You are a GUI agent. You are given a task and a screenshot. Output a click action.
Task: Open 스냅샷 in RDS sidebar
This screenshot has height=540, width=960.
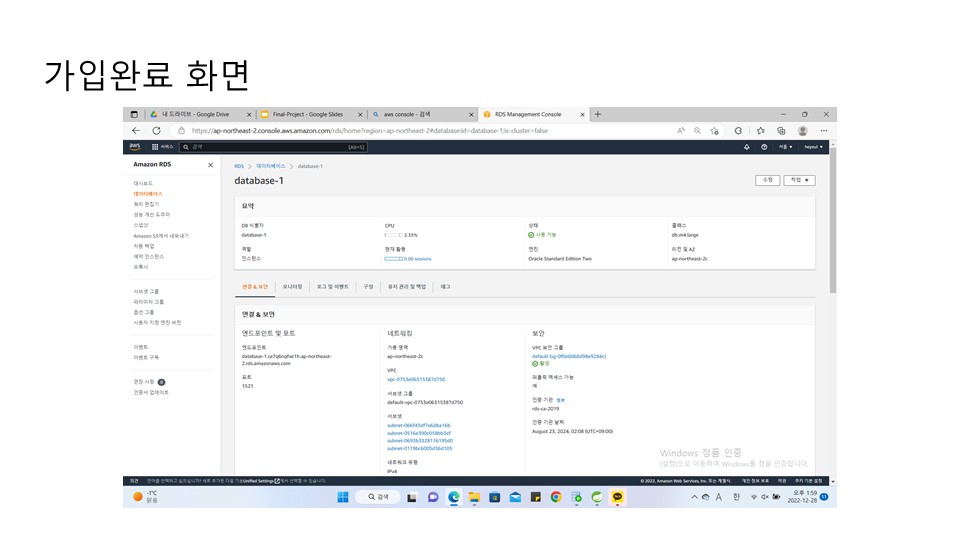coord(141,225)
